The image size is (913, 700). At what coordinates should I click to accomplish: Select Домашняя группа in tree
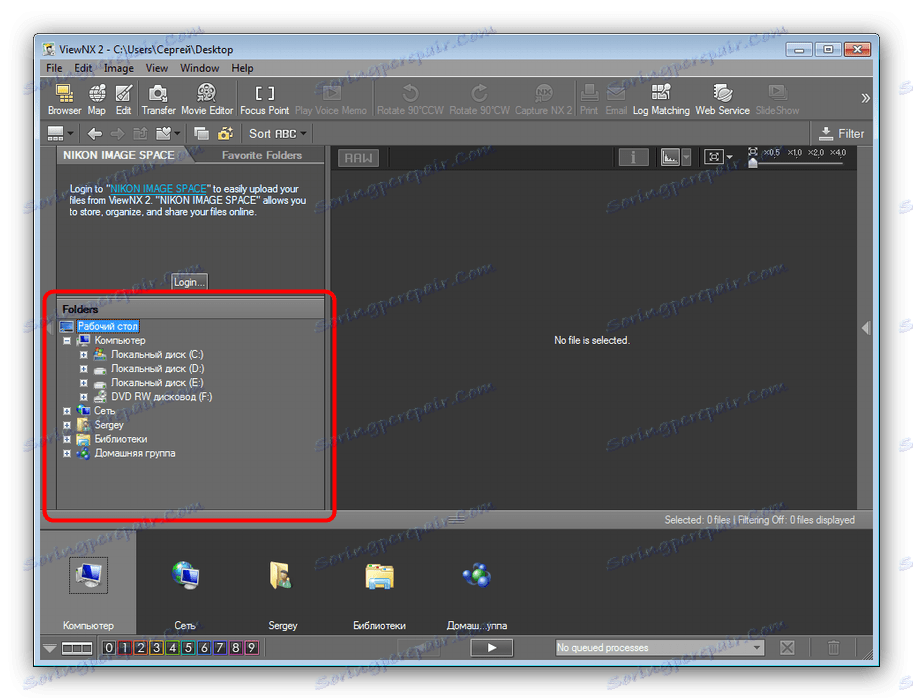click(135, 453)
